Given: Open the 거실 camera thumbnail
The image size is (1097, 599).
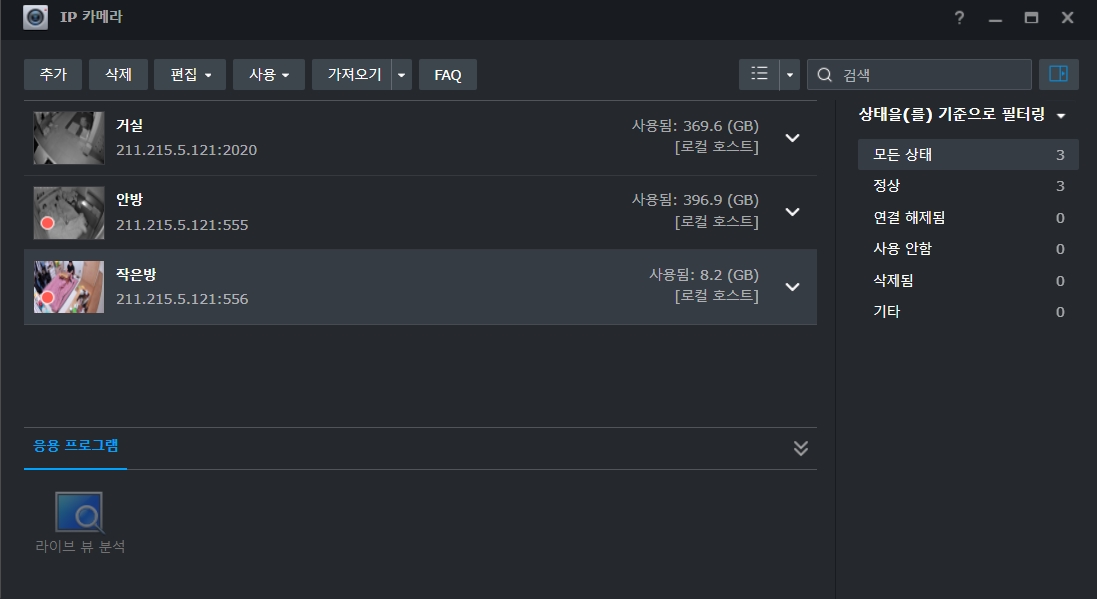Looking at the screenshot, I should pos(69,138).
